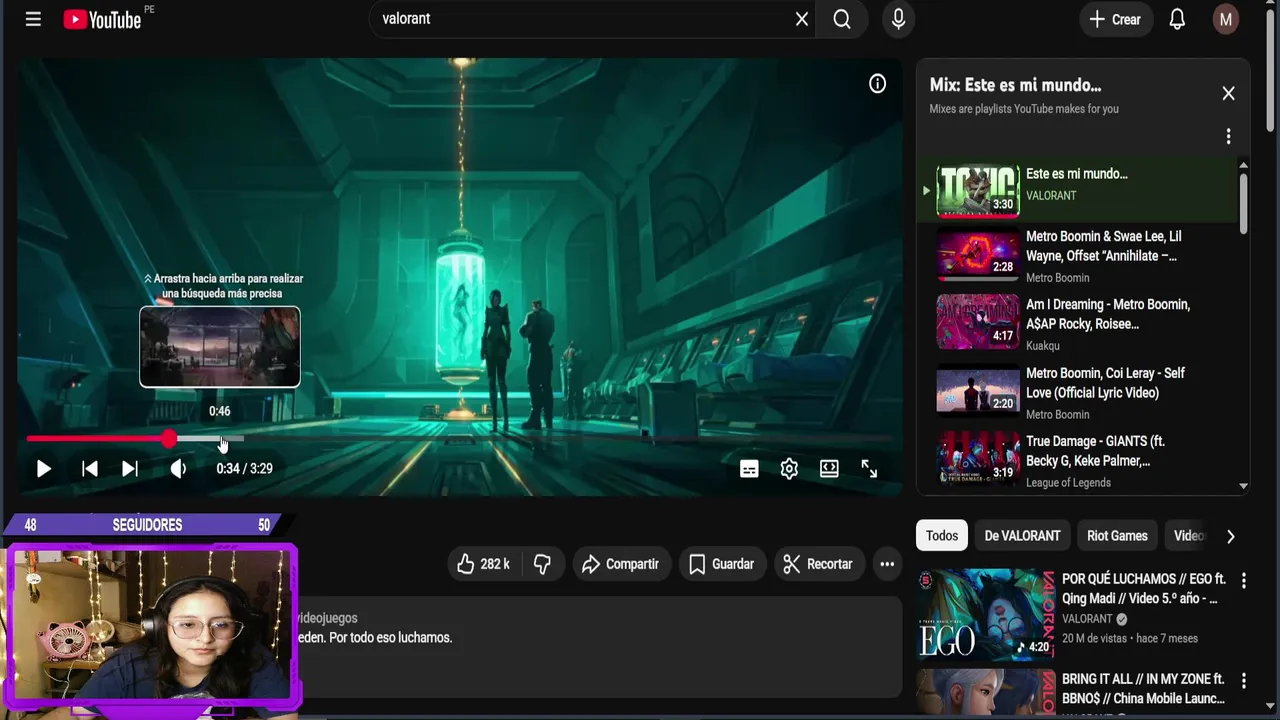Switch to theater mode

point(829,468)
